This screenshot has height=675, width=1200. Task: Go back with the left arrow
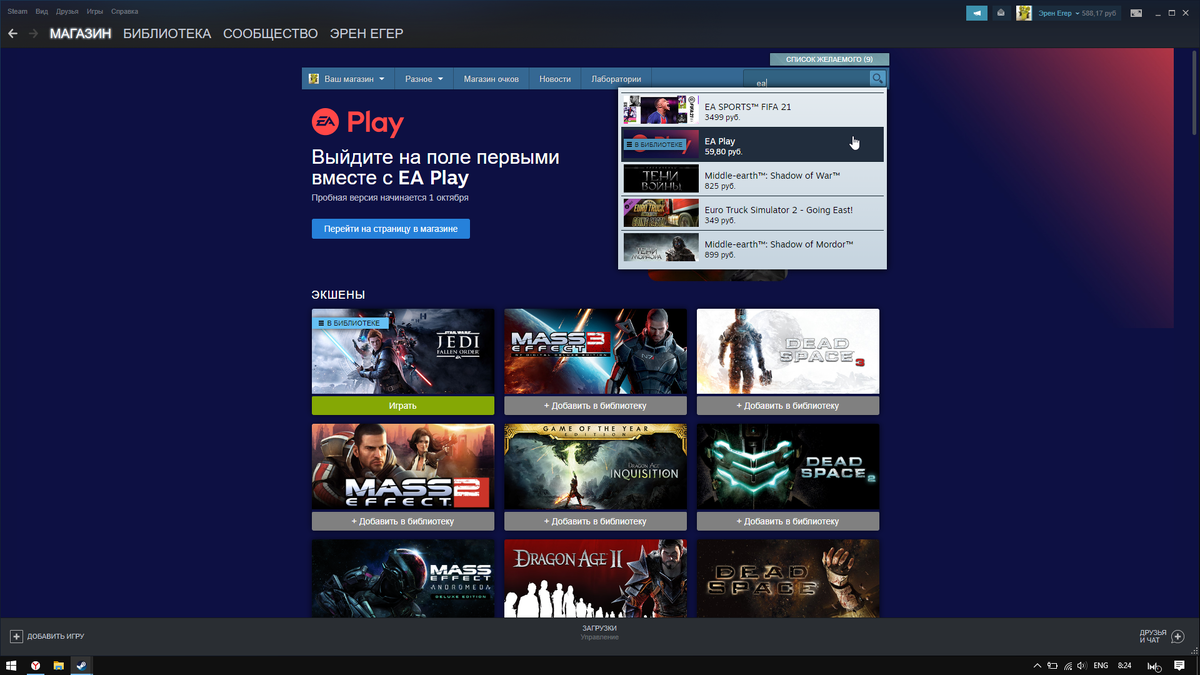tap(12, 33)
